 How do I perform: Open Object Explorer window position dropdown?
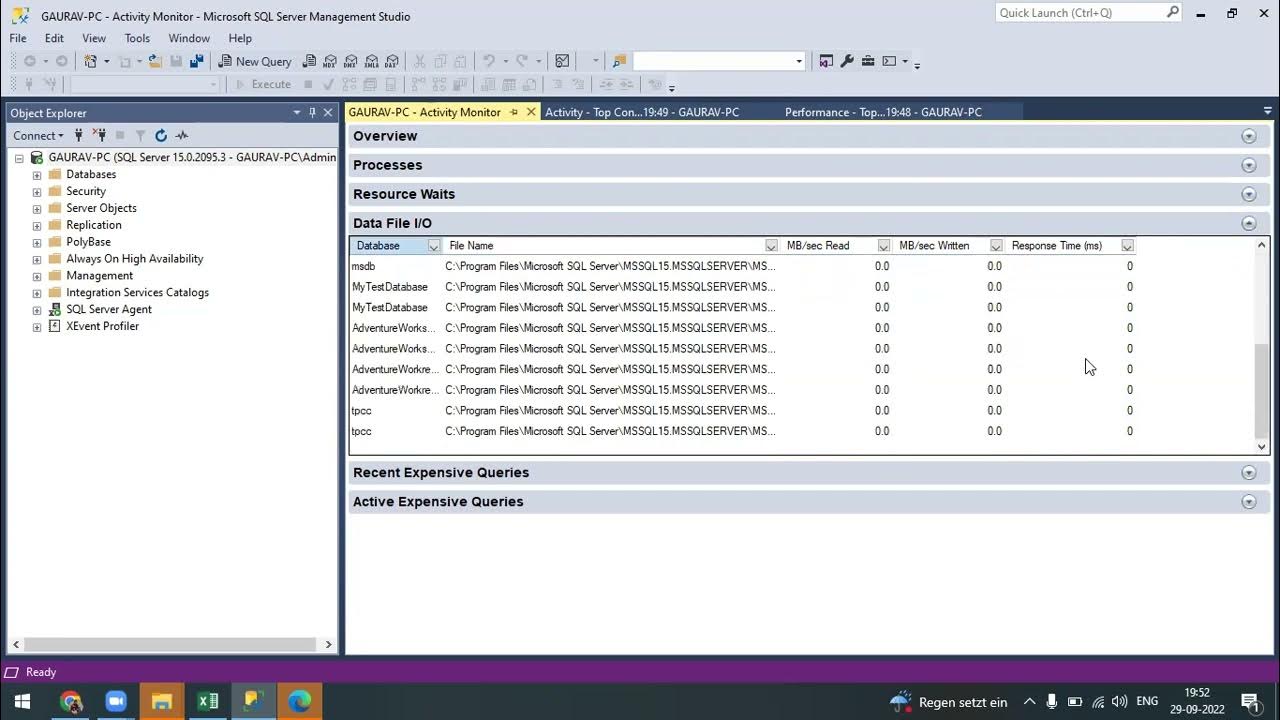coord(296,113)
